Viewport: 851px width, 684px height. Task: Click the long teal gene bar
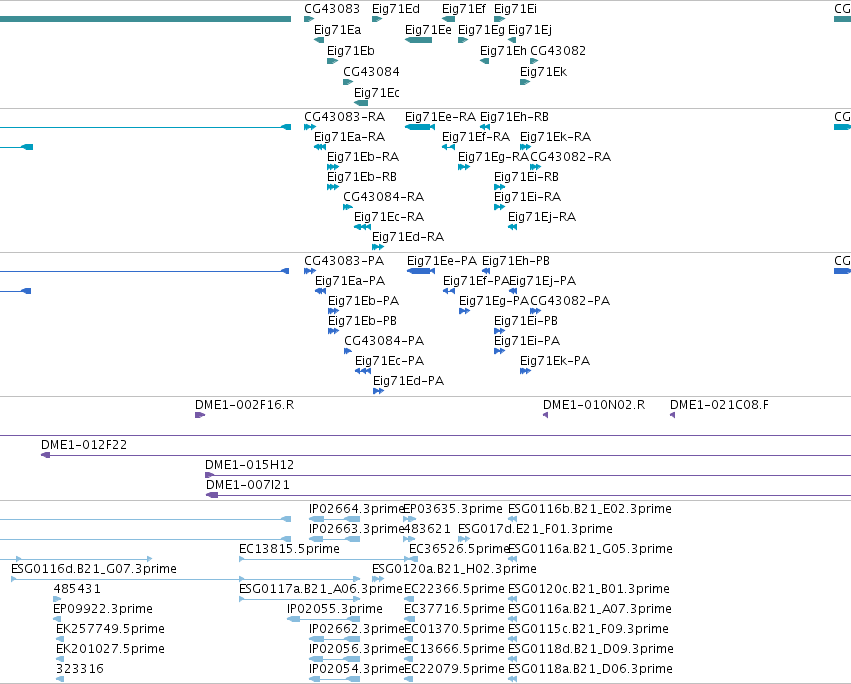point(145,19)
